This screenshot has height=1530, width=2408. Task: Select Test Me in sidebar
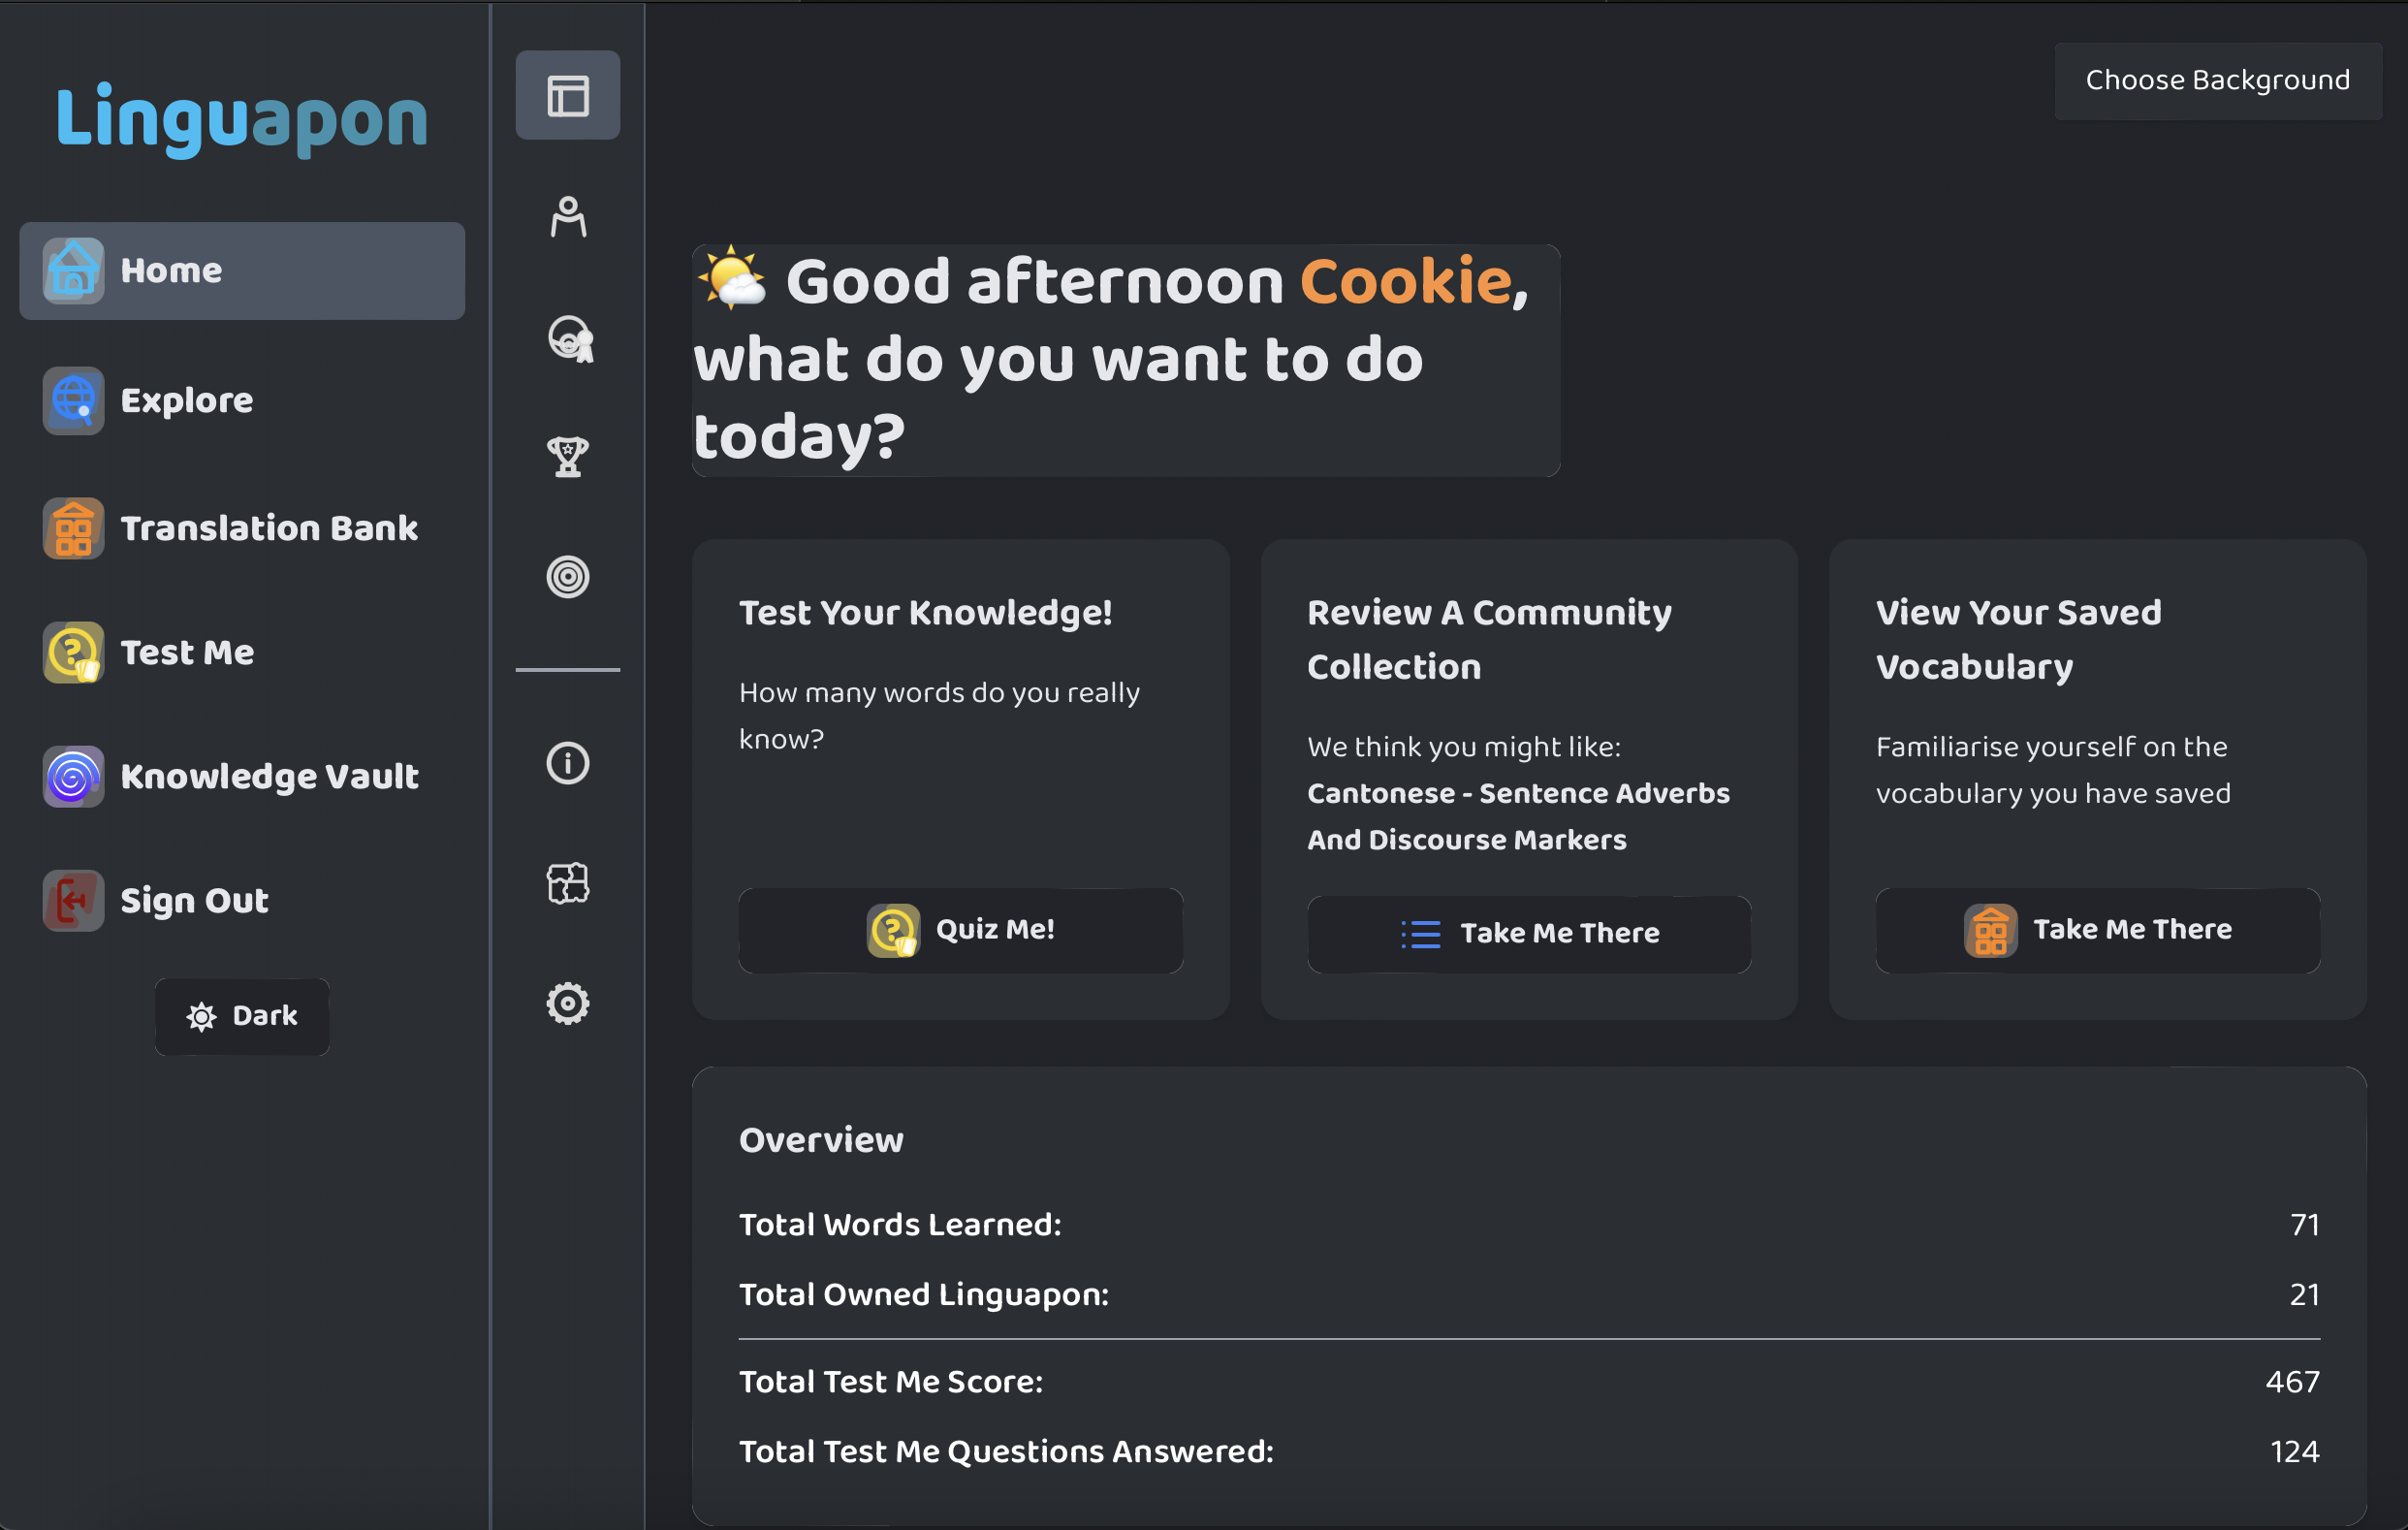click(187, 652)
